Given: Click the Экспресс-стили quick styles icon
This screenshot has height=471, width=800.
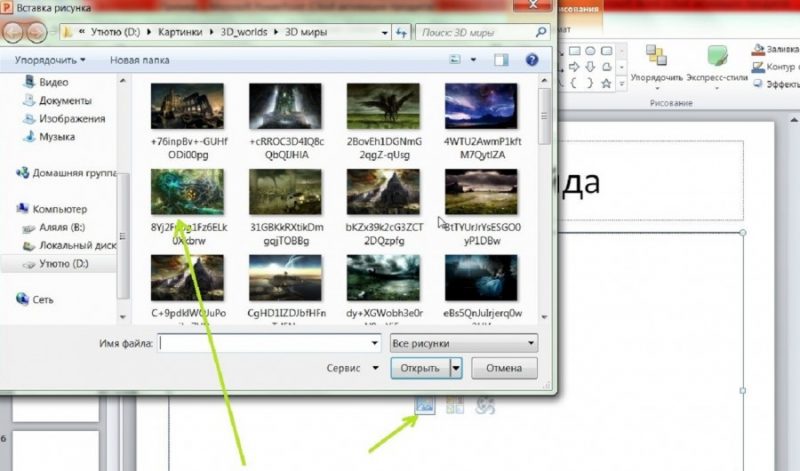Looking at the screenshot, I should pyautogui.click(x=717, y=56).
